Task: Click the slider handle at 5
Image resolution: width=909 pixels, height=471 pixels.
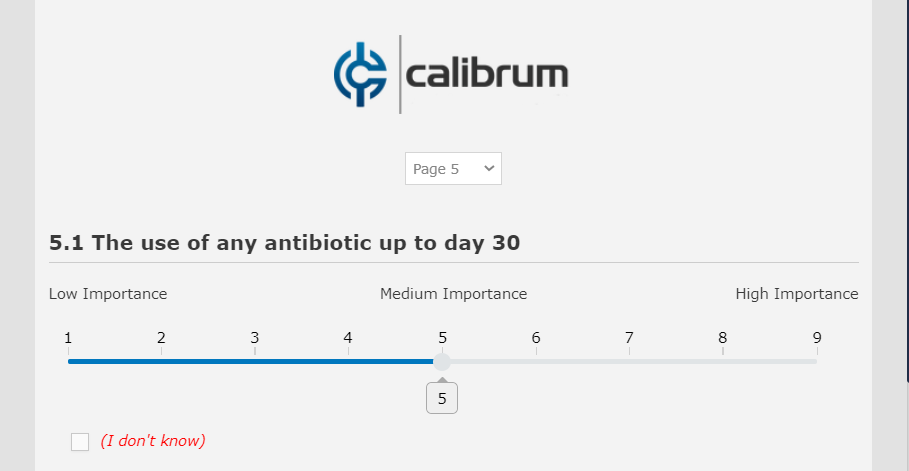Action: (x=442, y=361)
